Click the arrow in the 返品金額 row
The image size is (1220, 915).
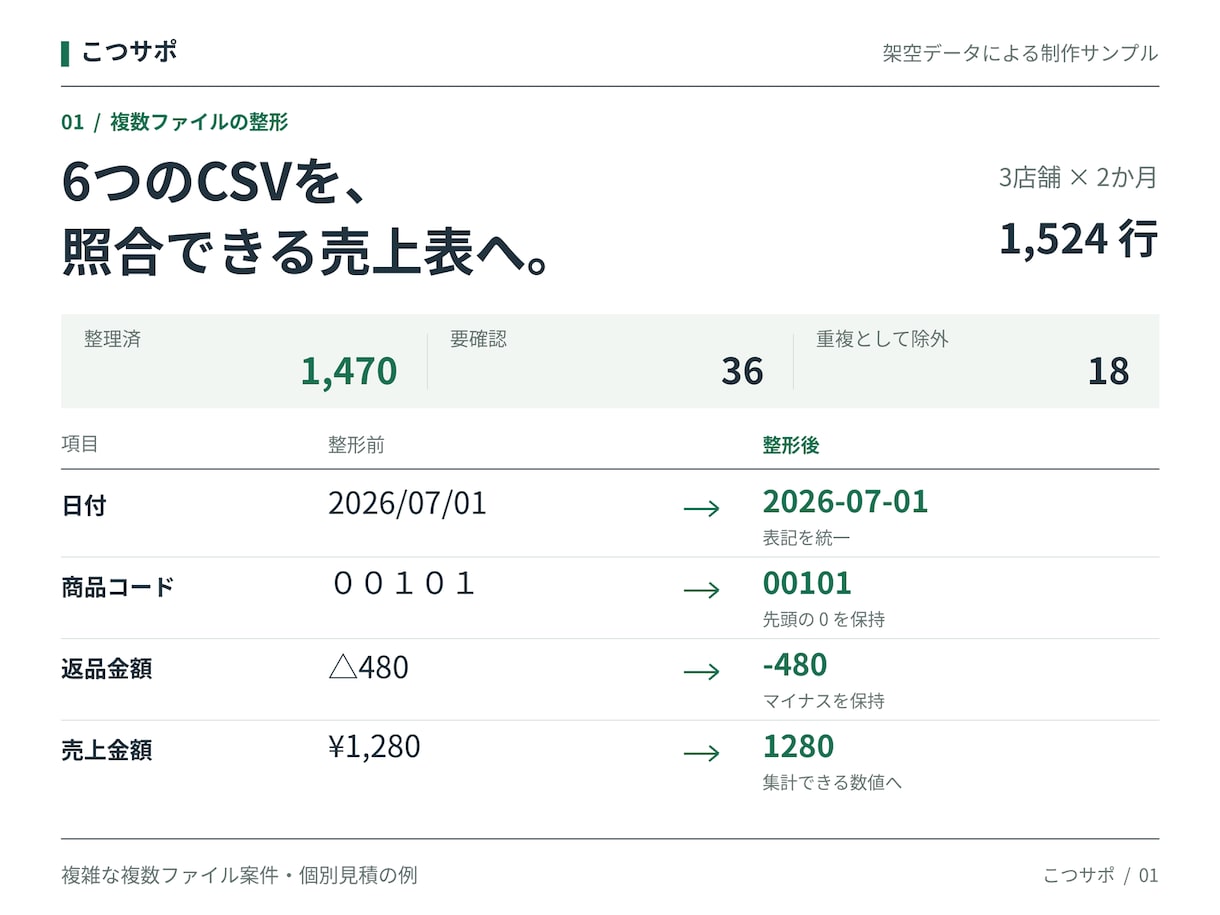click(701, 672)
